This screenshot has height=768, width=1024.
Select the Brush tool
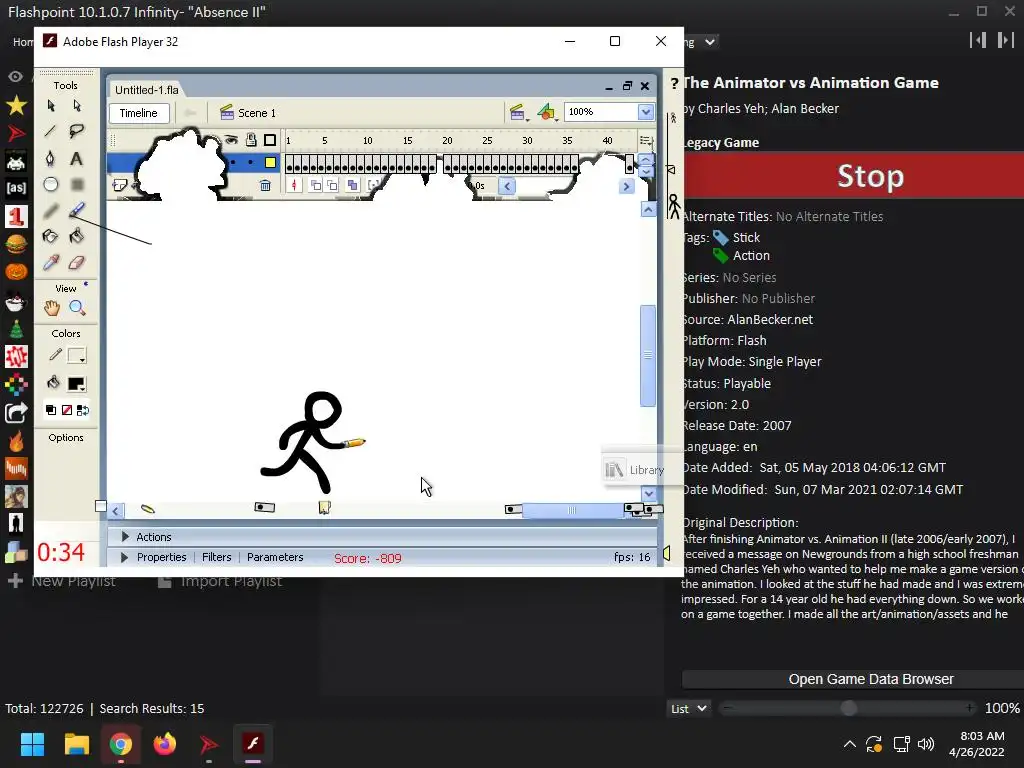[76, 210]
